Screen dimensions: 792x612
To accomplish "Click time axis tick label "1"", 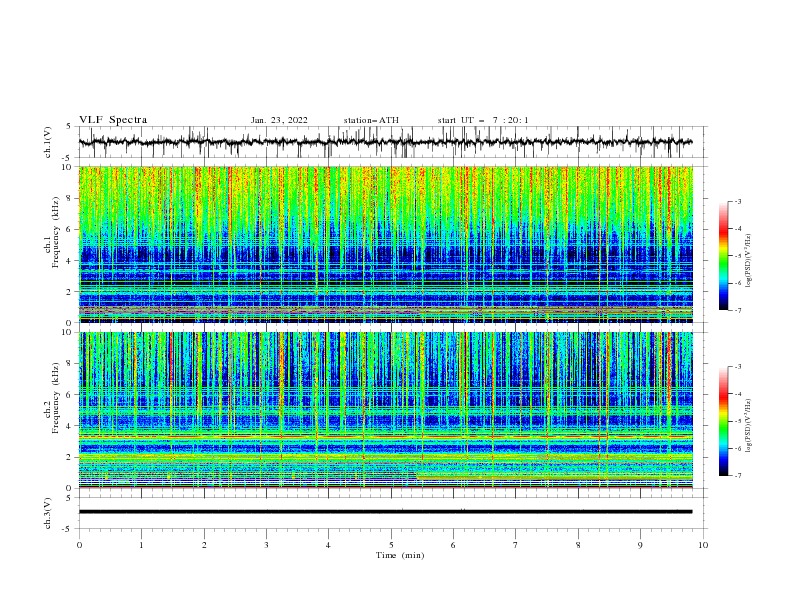I will click(141, 545).
